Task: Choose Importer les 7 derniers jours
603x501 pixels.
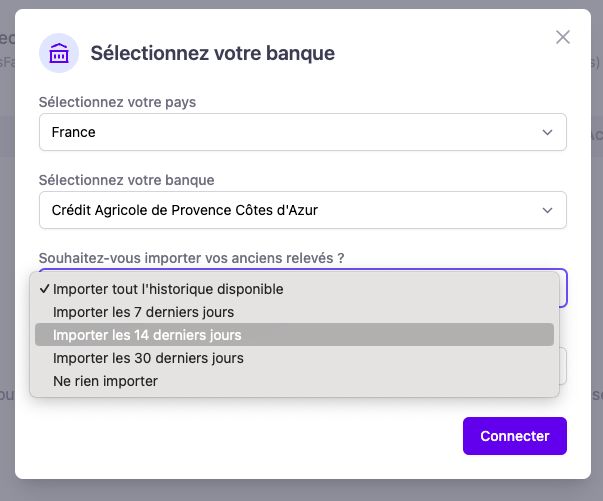Action: pos(143,312)
